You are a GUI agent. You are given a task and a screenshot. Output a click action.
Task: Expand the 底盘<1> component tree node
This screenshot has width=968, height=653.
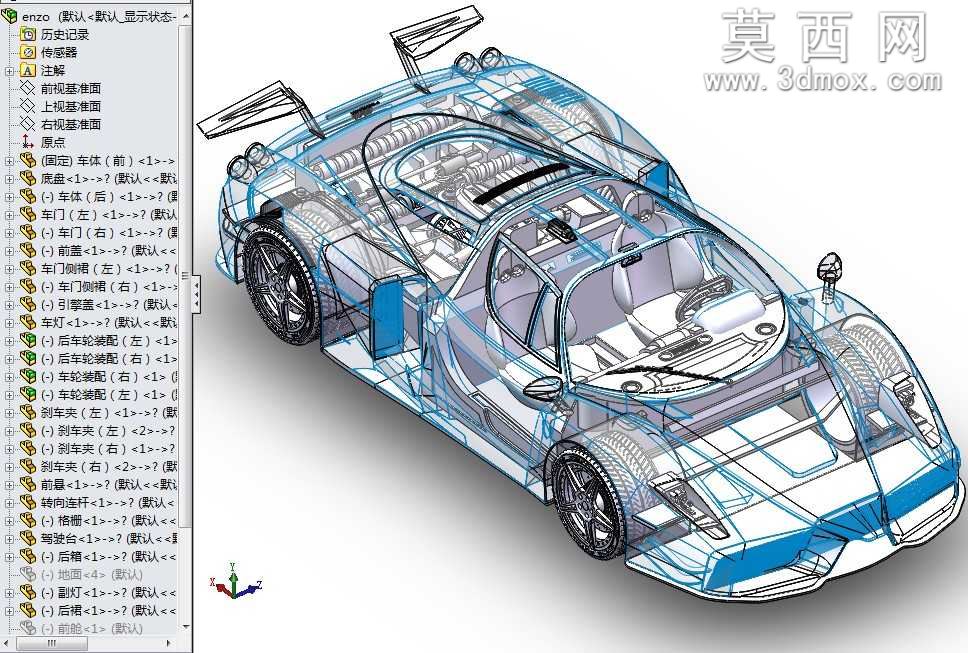click(x=9, y=179)
